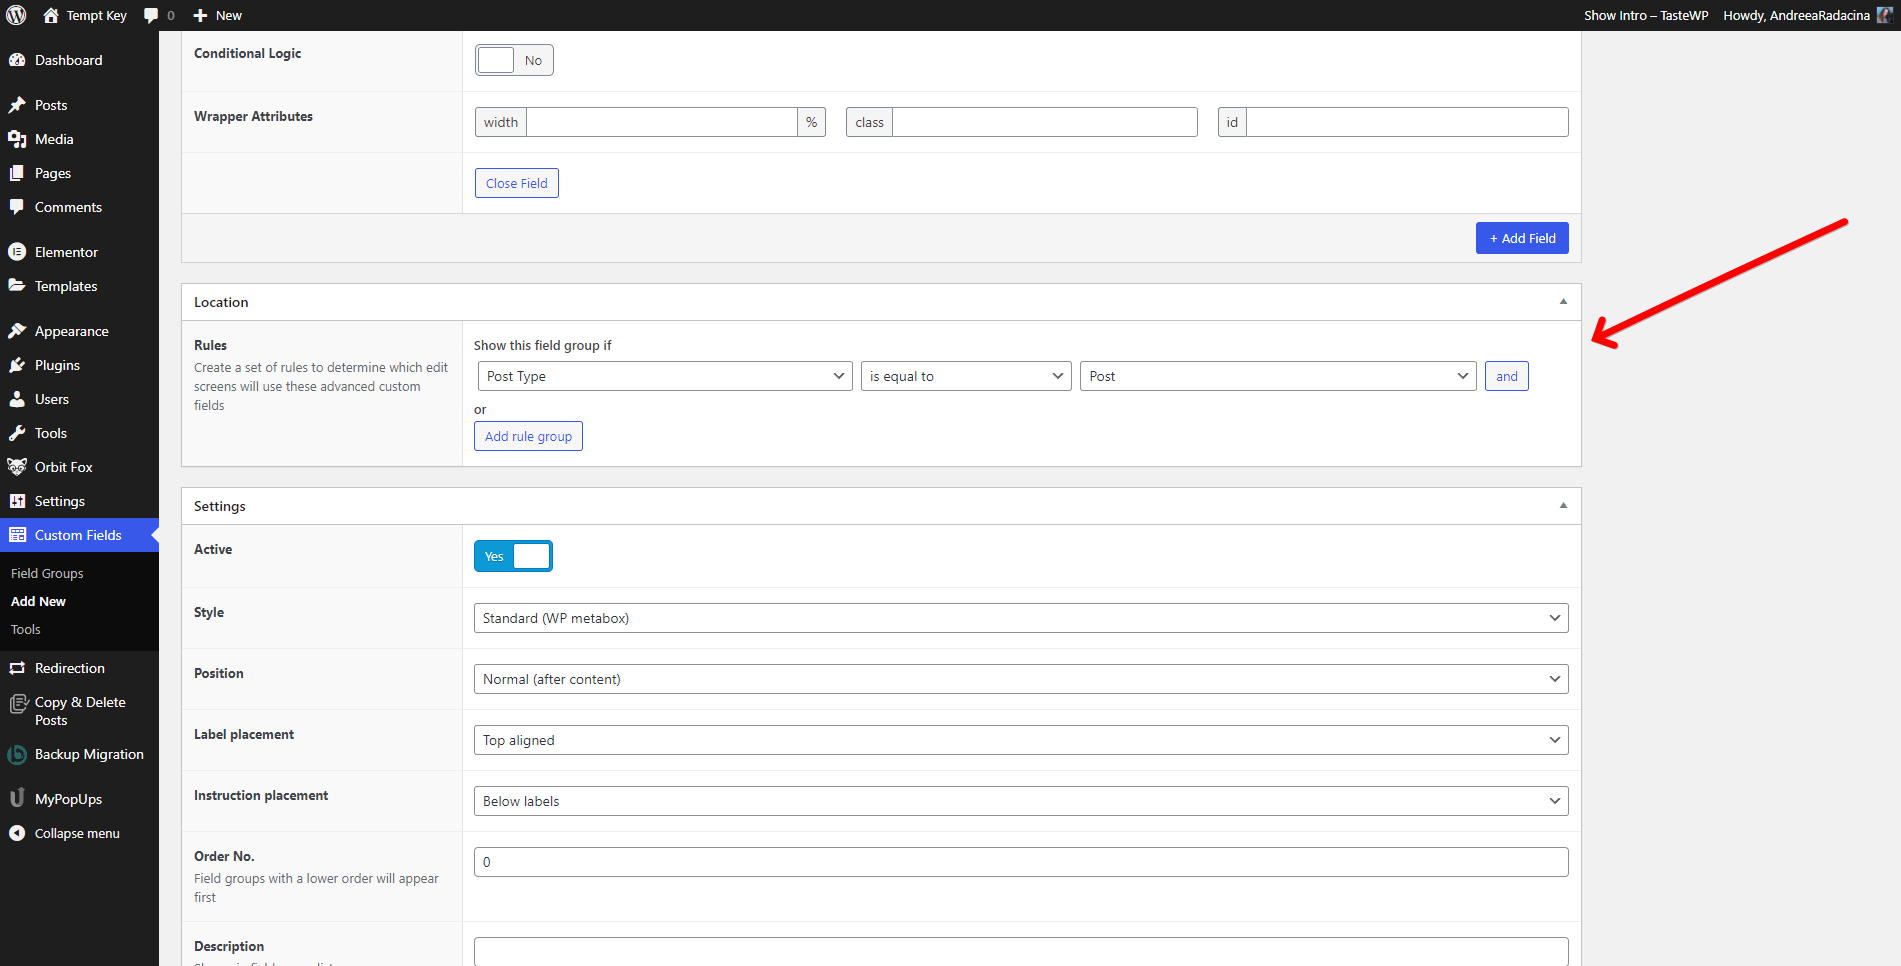Image resolution: width=1901 pixels, height=966 pixels.
Task: Click the Orbit Fox icon
Action: click(x=17, y=467)
